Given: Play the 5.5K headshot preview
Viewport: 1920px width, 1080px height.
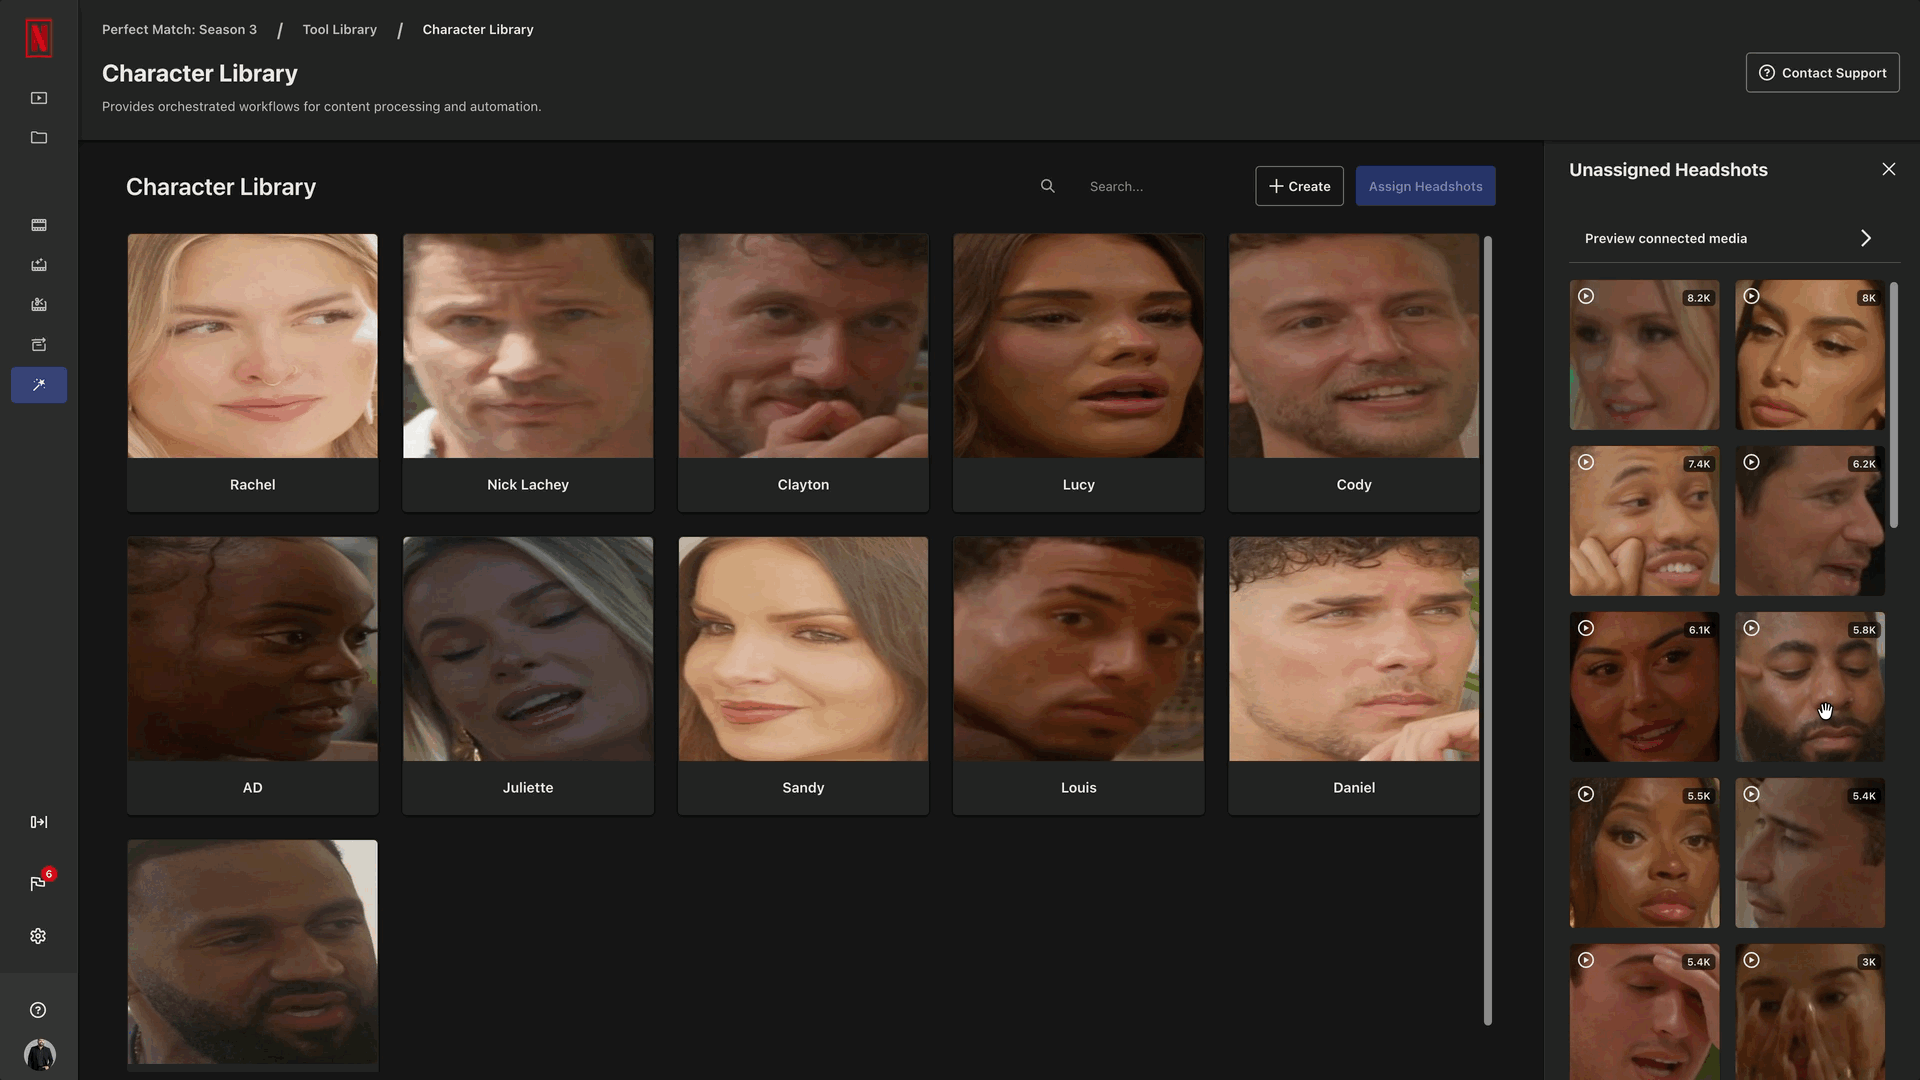Looking at the screenshot, I should point(1586,794).
